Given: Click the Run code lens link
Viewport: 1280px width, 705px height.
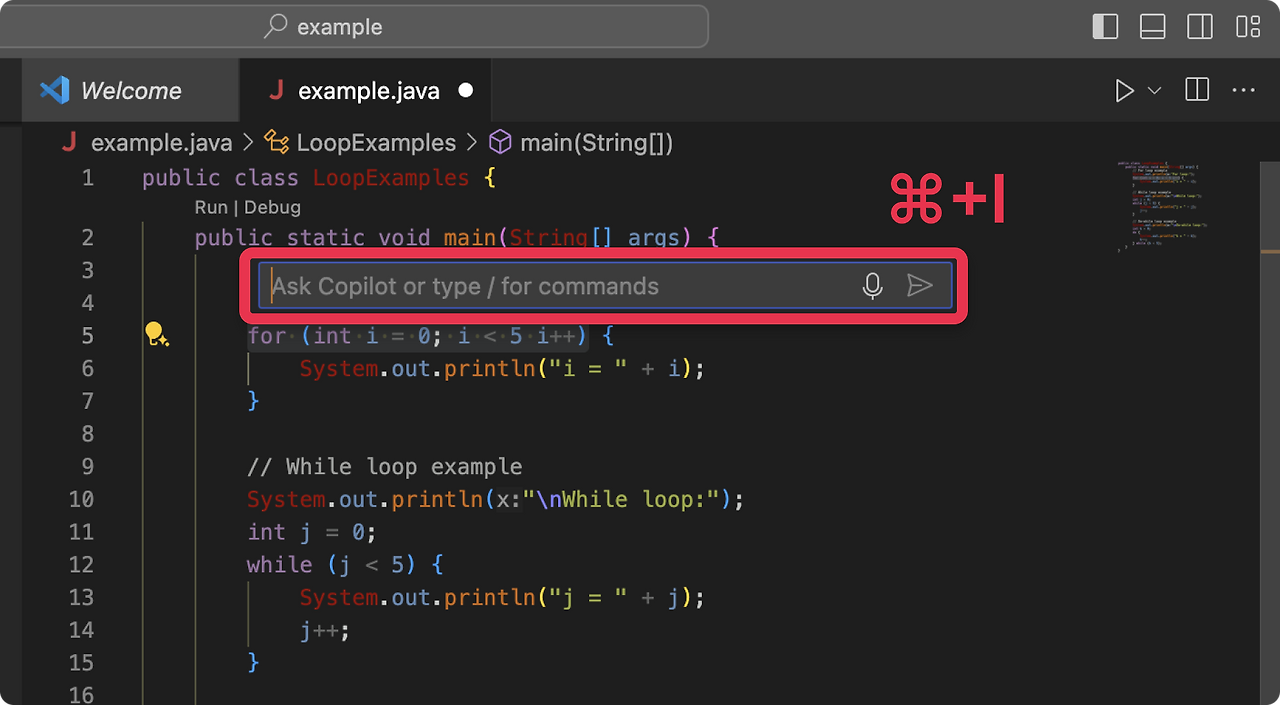Looking at the screenshot, I should 210,207.
